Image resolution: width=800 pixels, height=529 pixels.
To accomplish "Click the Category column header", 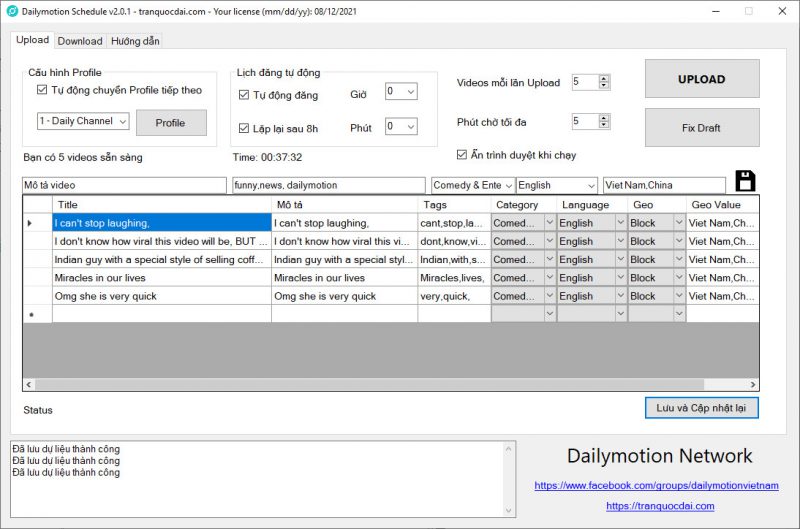I will (523, 205).
